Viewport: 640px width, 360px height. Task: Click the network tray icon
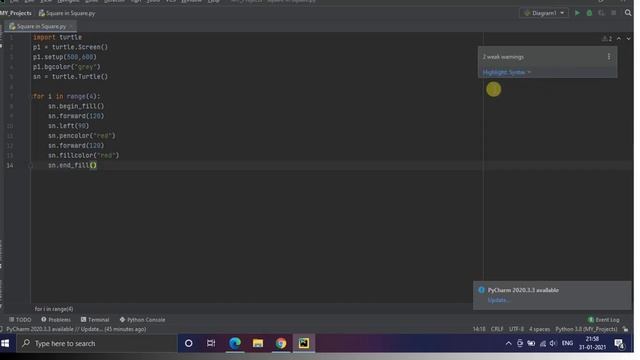click(x=542, y=343)
